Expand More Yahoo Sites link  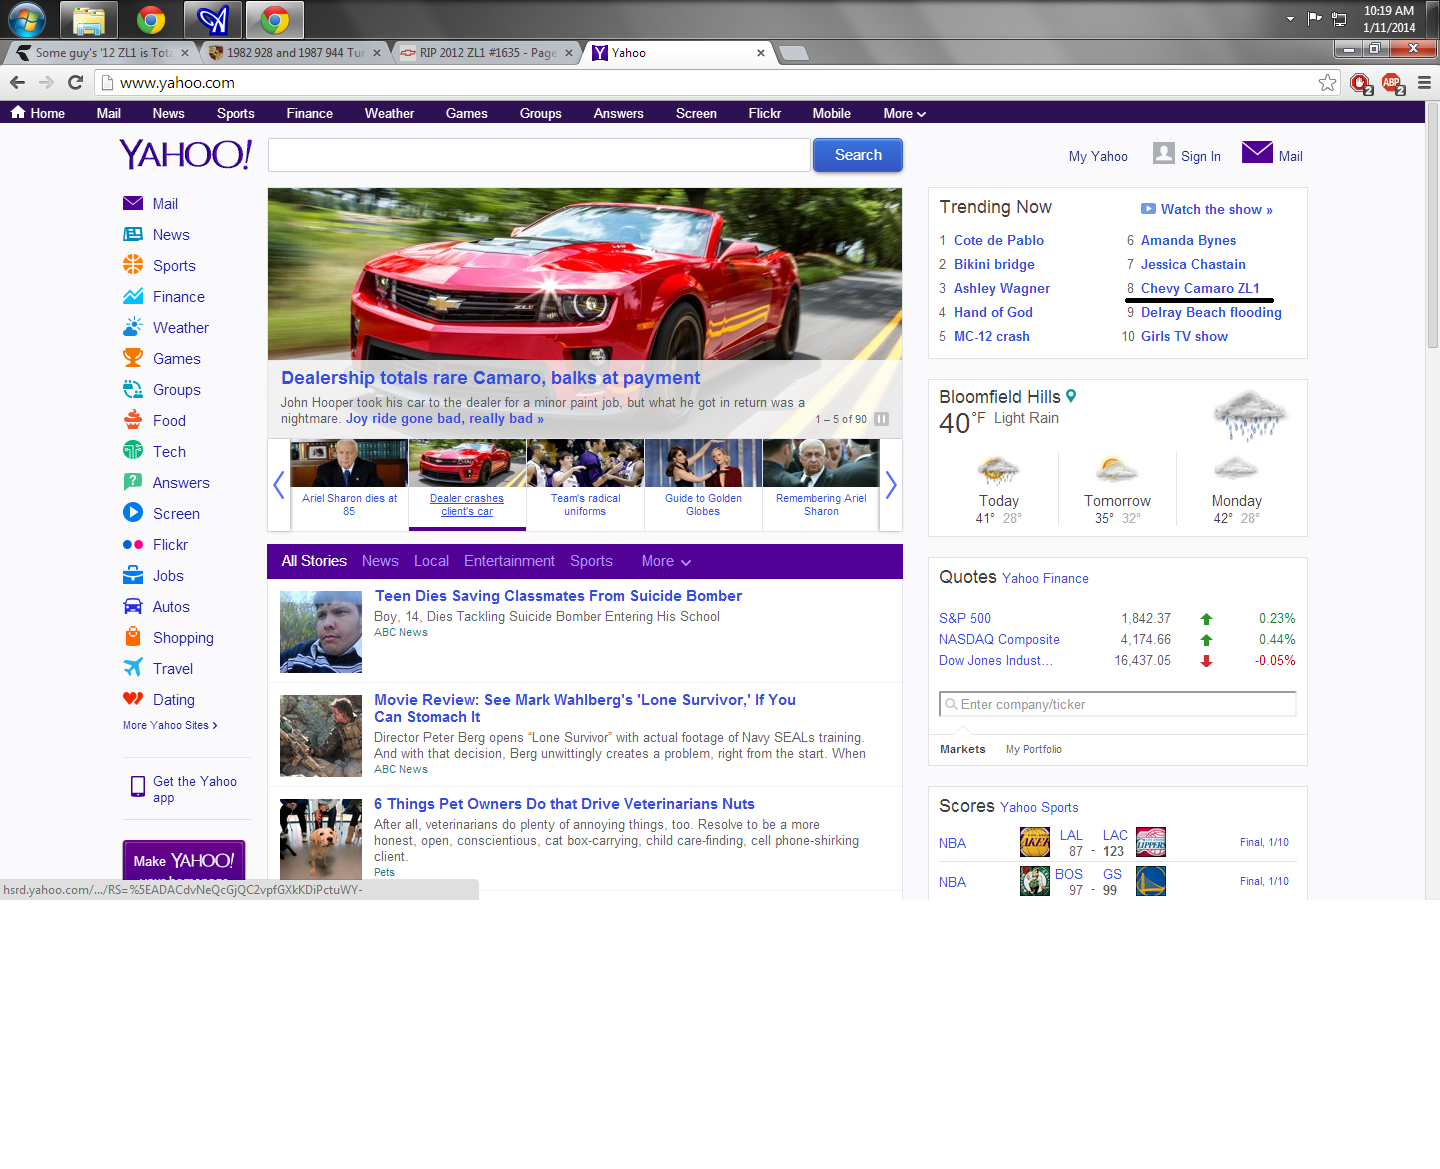click(x=170, y=725)
